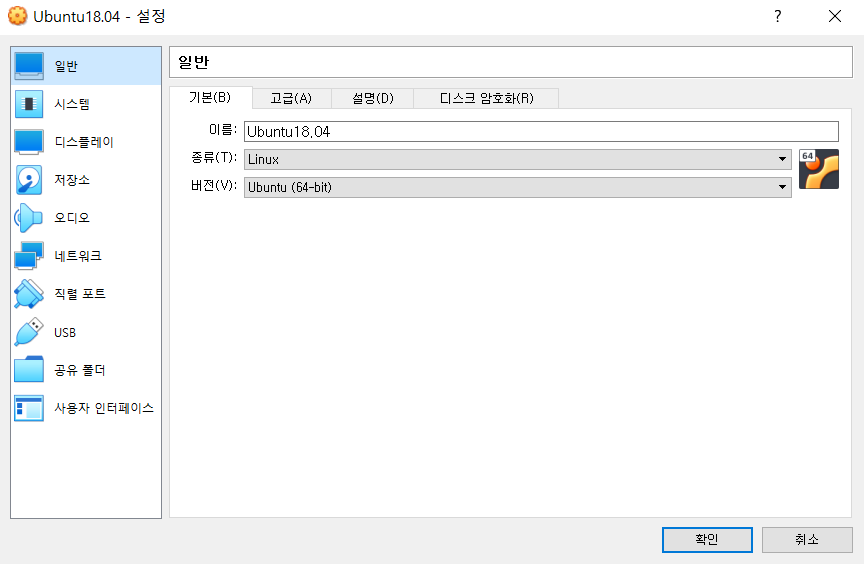Switch to the 디스크 암호화(R) tab
This screenshot has width=864, height=564.
487,99
